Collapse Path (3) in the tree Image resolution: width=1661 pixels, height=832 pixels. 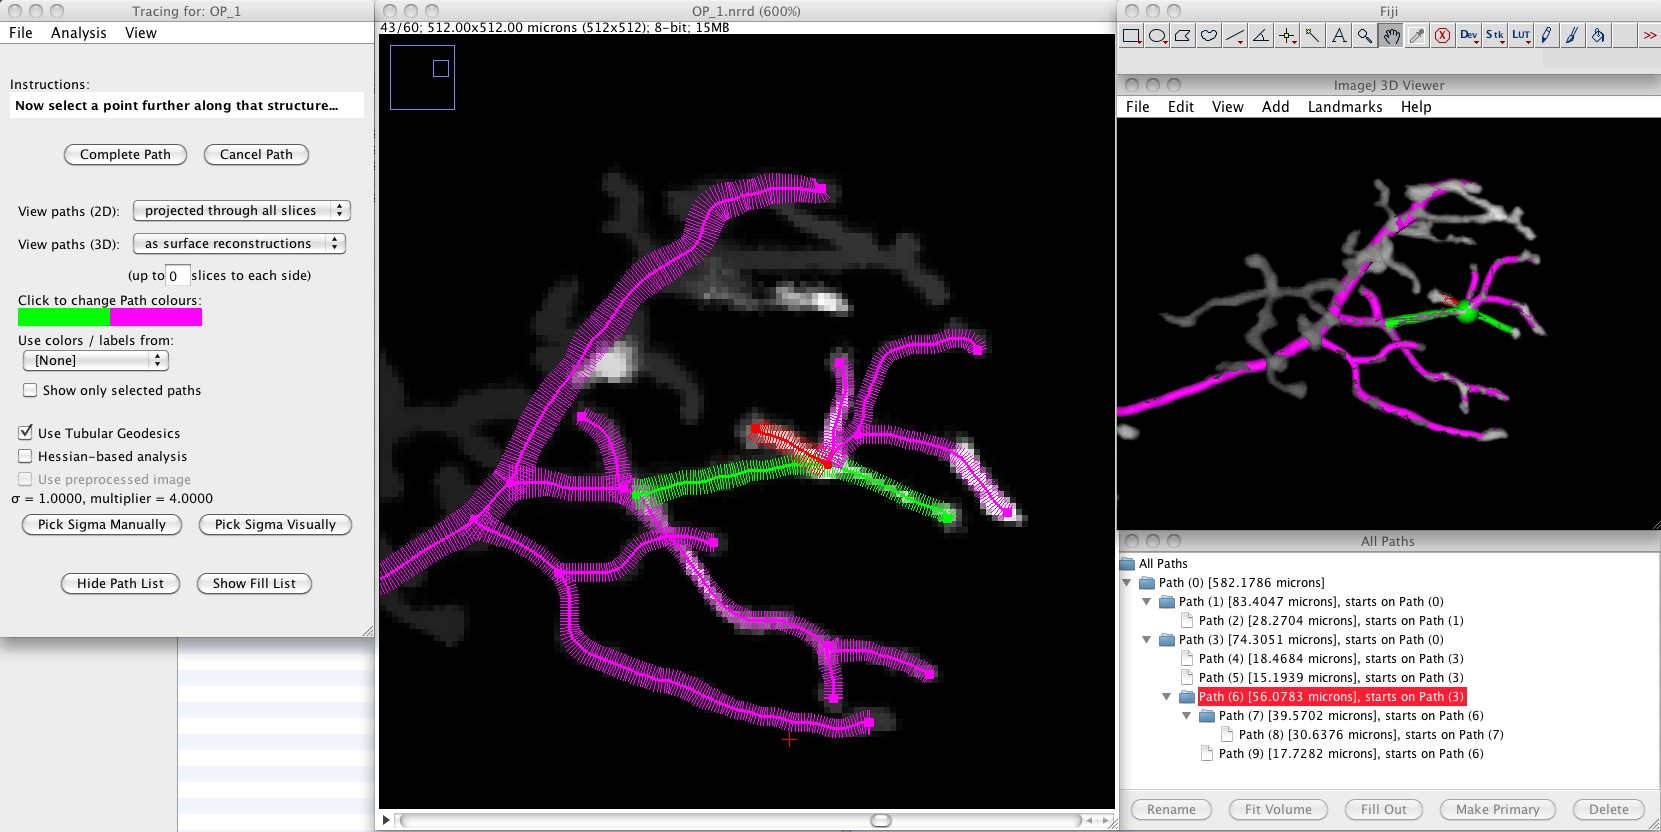click(x=1147, y=640)
